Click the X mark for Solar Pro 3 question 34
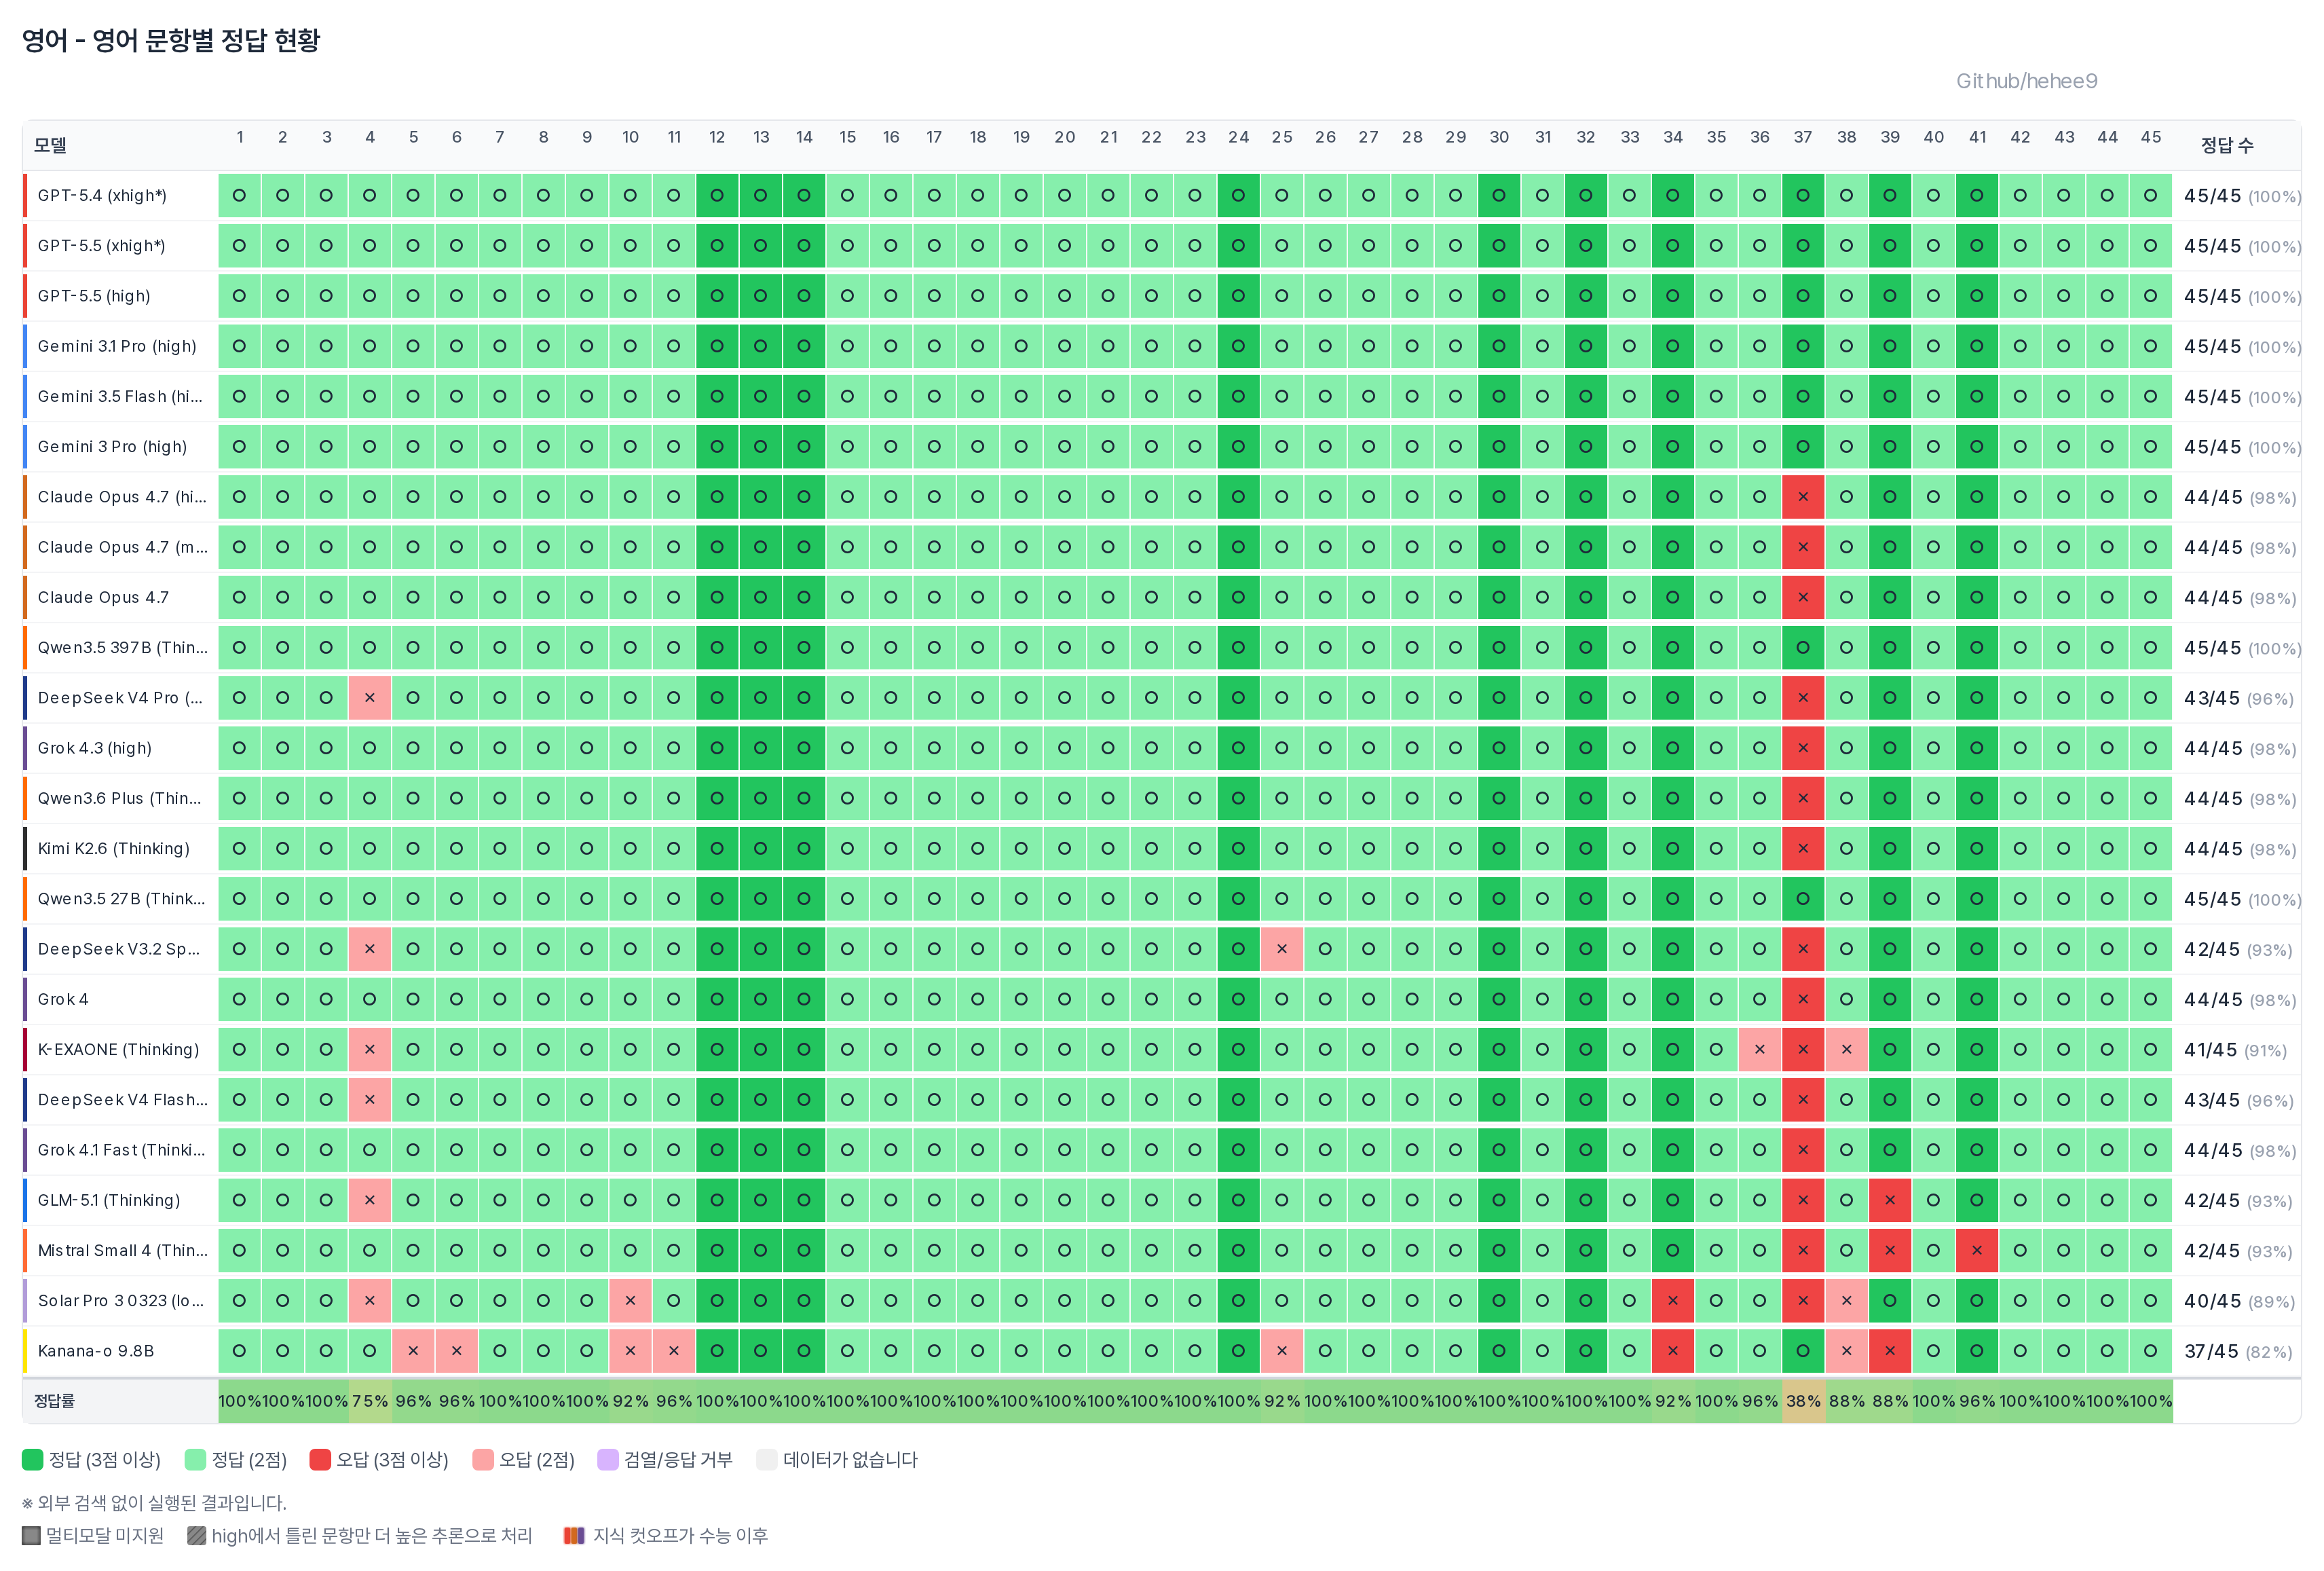This screenshot has width=2324, height=1571. coord(1673,1301)
